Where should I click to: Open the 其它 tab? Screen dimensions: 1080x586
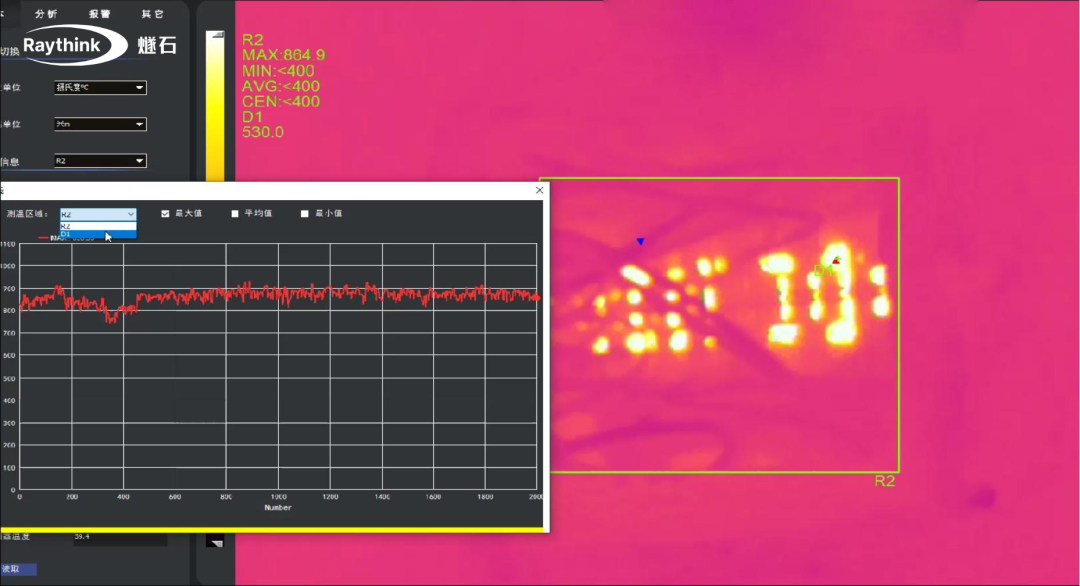point(152,14)
